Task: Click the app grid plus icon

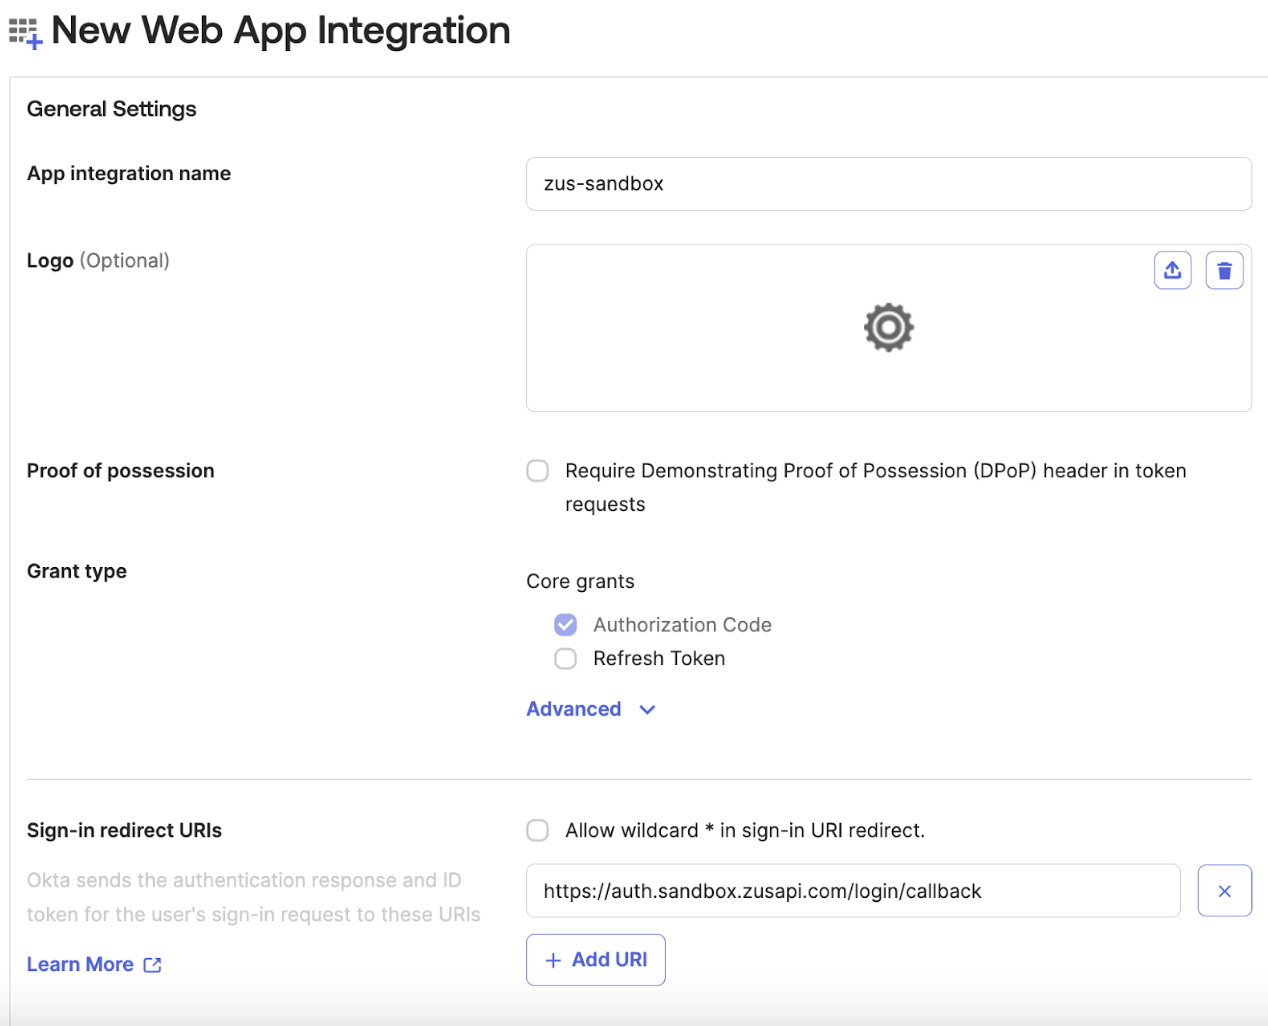Action: 25,32
